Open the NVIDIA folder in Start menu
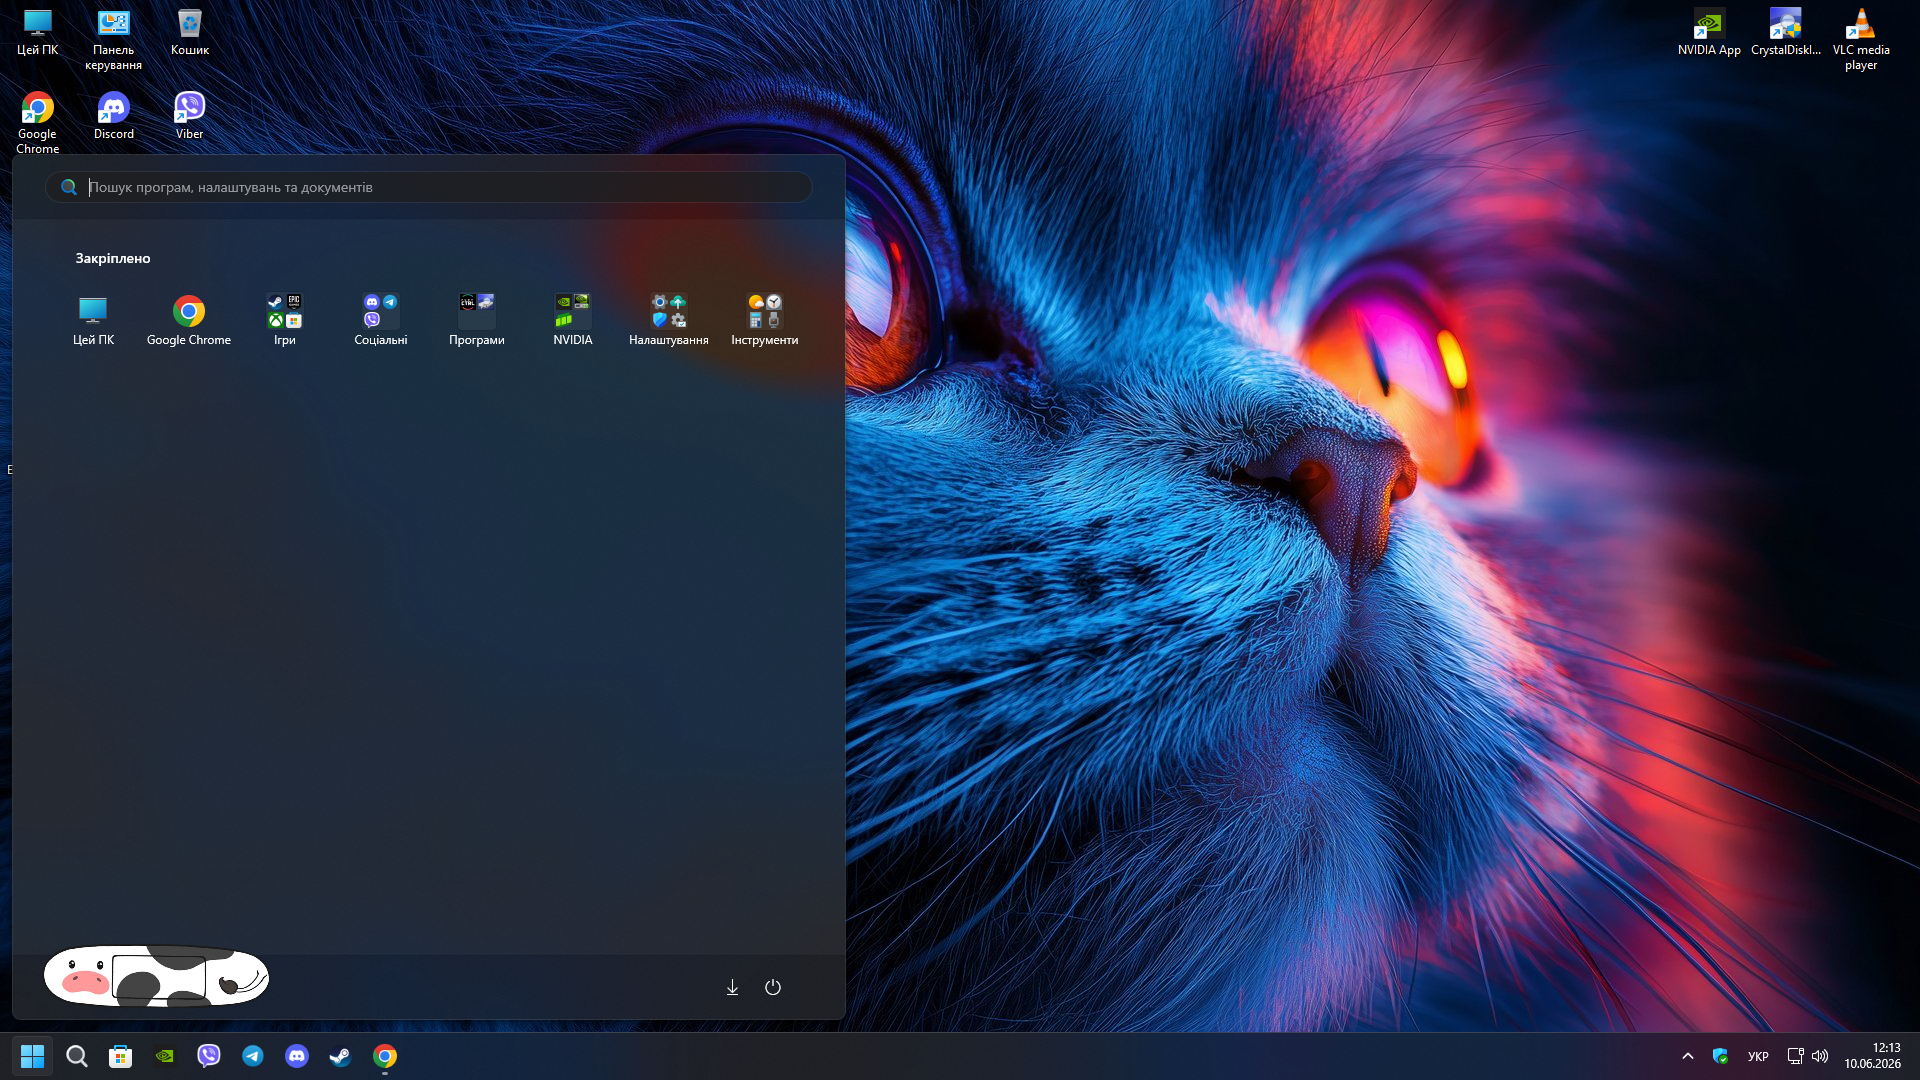The height and width of the screenshot is (1080, 1920). coord(573,320)
